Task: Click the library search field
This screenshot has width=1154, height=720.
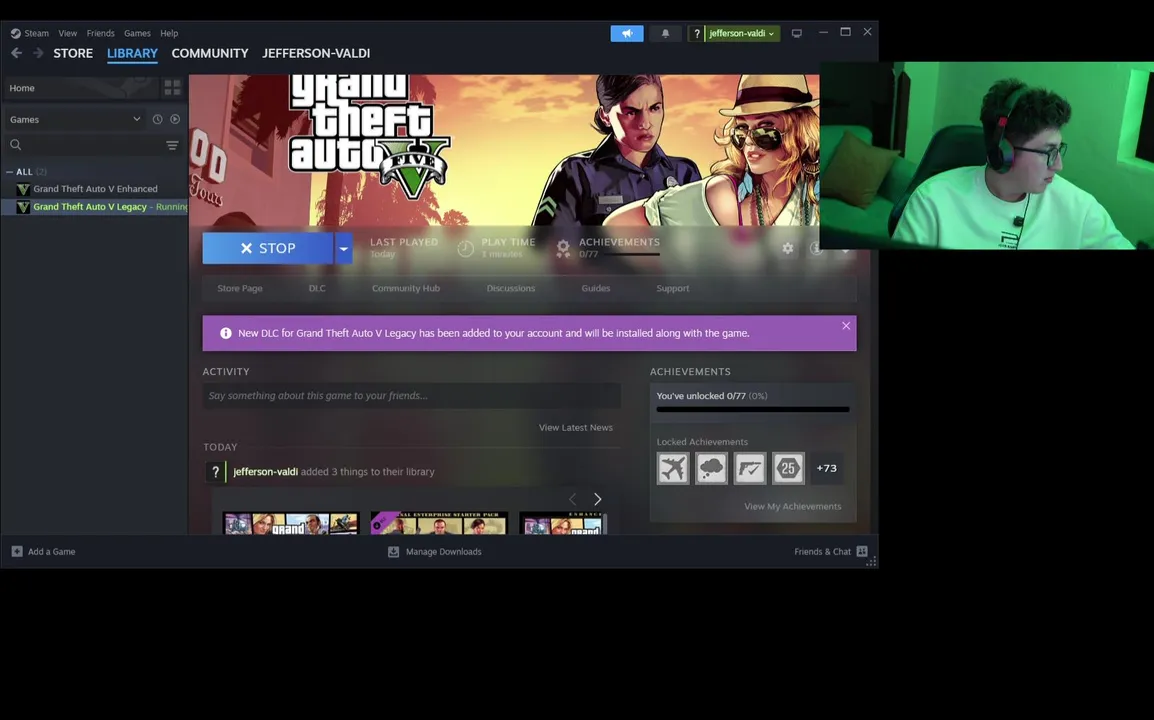Action: click(93, 145)
